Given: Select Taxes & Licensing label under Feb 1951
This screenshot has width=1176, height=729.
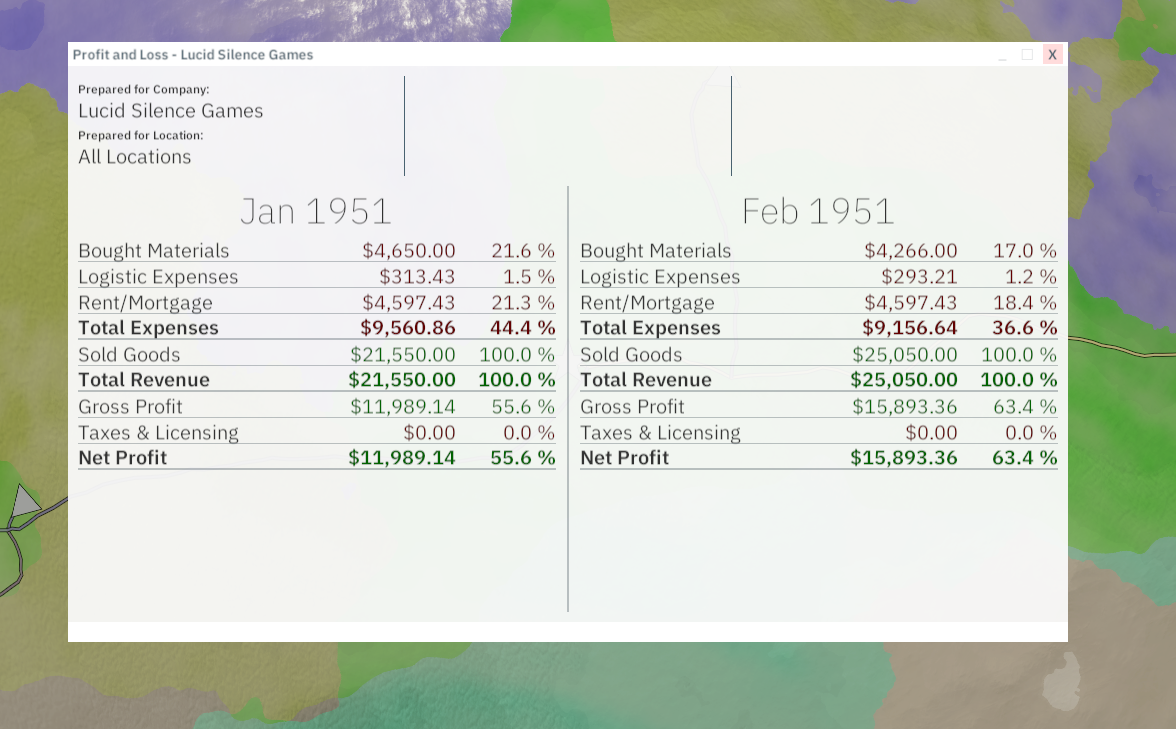Looking at the screenshot, I should pyautogui.click(x=660, y=433).
